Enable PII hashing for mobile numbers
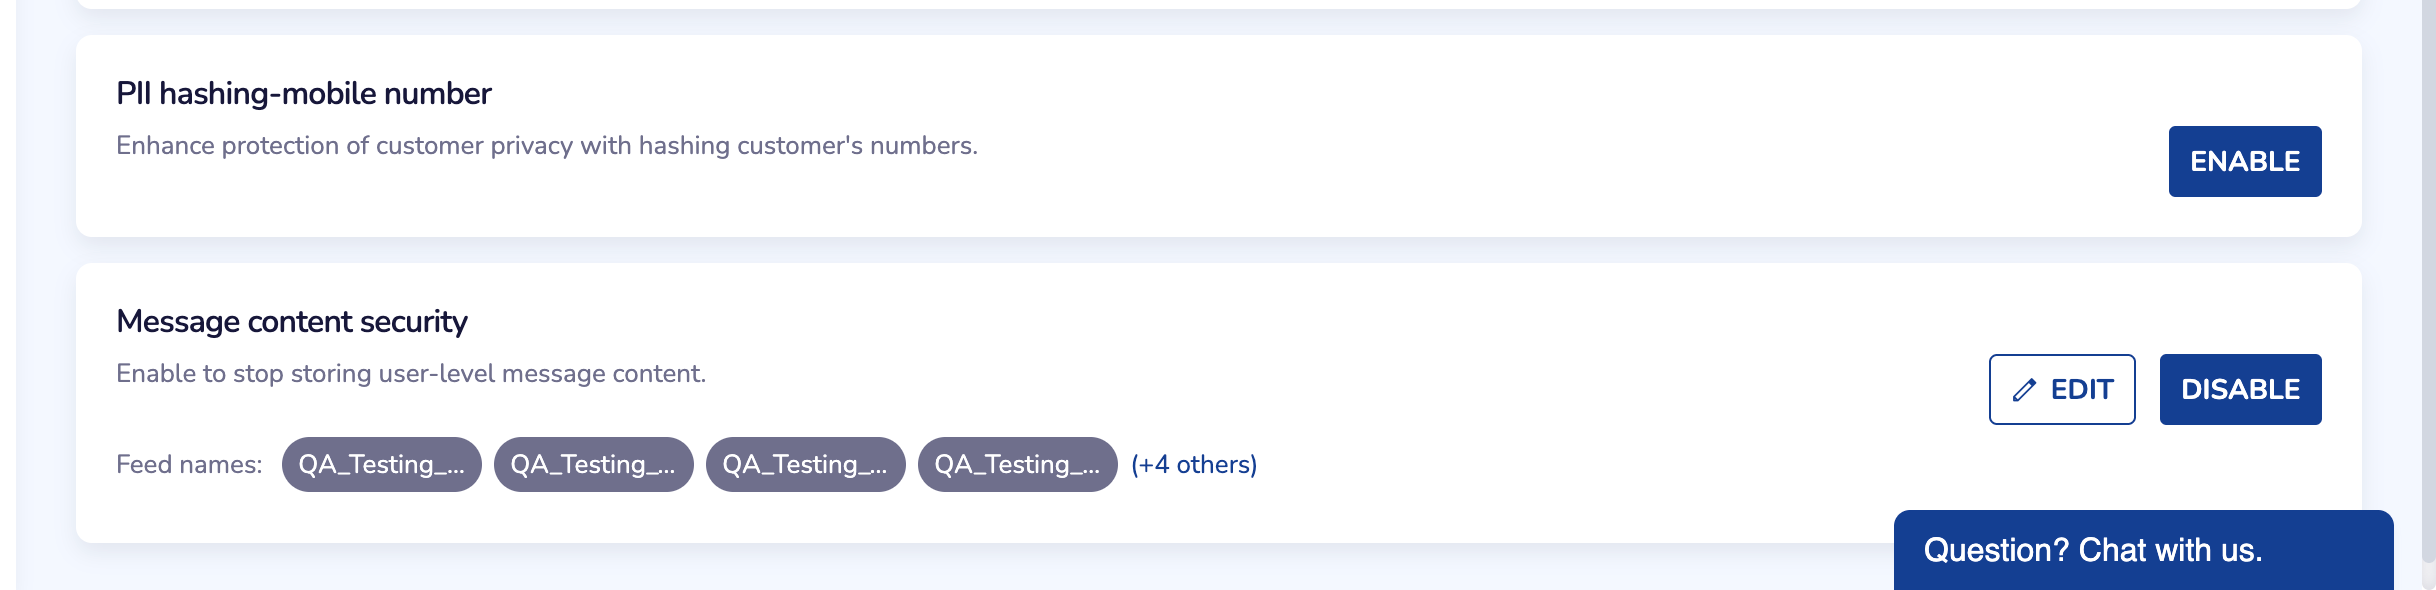Viewport: 2436px width, 590px height. tap(2244, 161)
